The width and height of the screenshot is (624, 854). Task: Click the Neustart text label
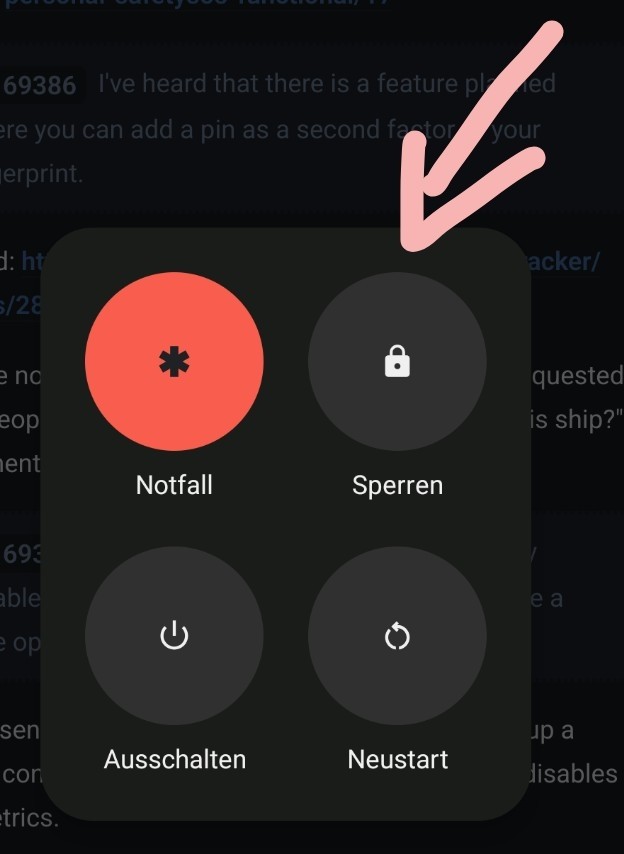[x=397, y=759]
